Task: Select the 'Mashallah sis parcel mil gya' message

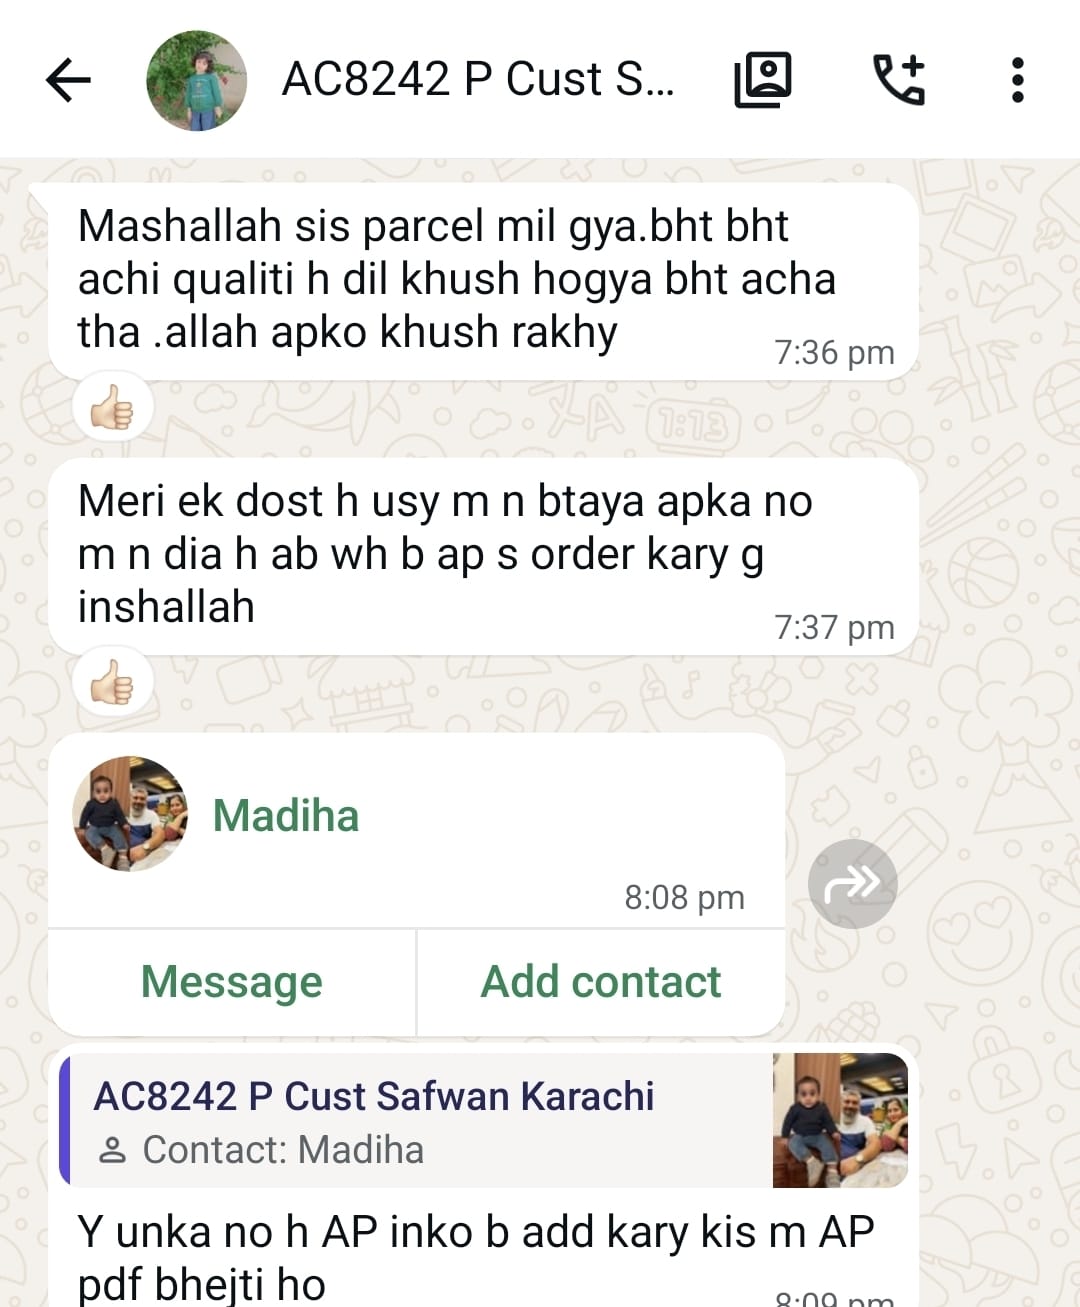Action: tap(483, 282)
